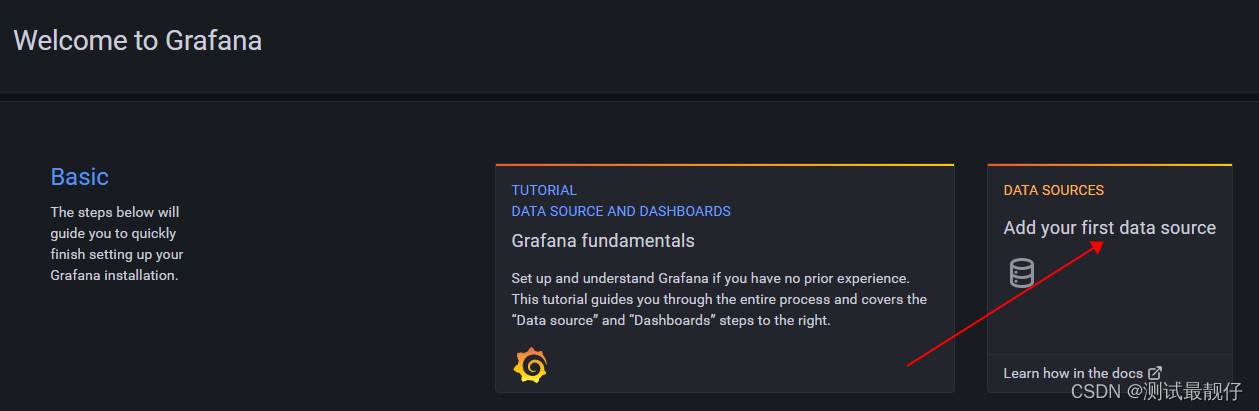Click the tutorial description starting with 'Set up and understand Grafana'
This screenshot has height=411, width=1259.
coord(719,299)
